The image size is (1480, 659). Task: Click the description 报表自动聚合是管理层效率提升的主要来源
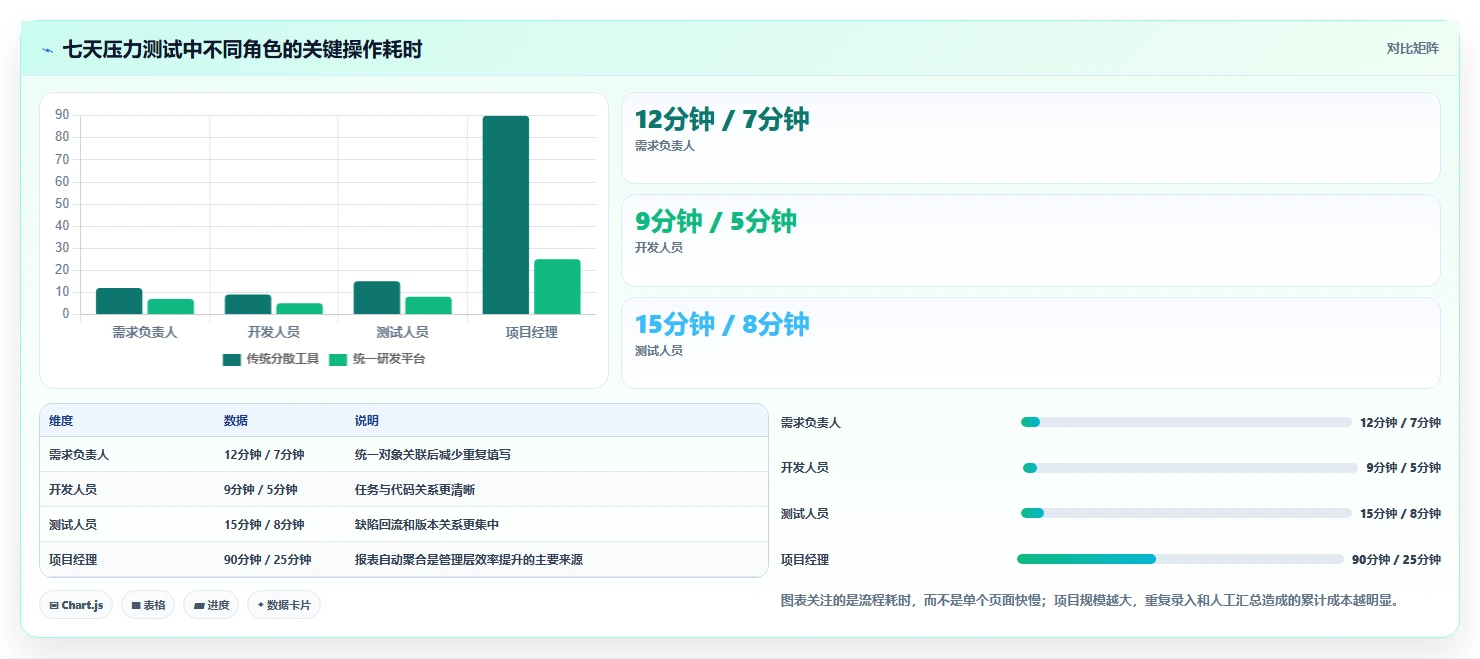(x=469, y=560)
